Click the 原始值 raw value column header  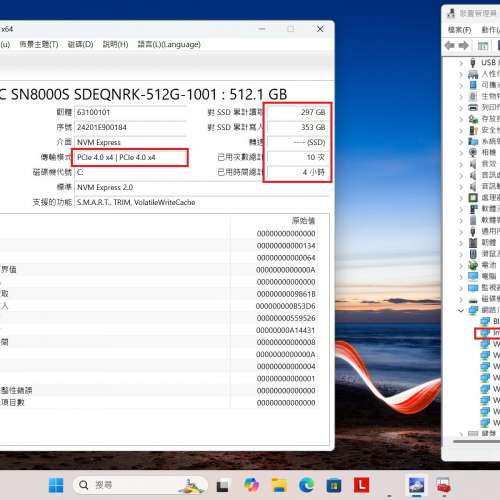(x=304, y=221)
